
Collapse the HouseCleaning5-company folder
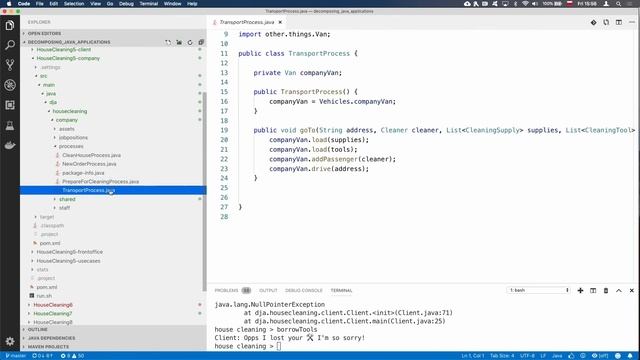pyautogui.click(x=68, y=58)
